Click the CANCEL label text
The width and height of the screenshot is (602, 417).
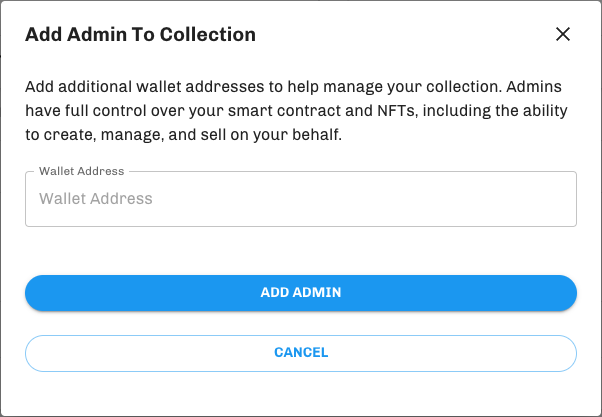point(301,352)
